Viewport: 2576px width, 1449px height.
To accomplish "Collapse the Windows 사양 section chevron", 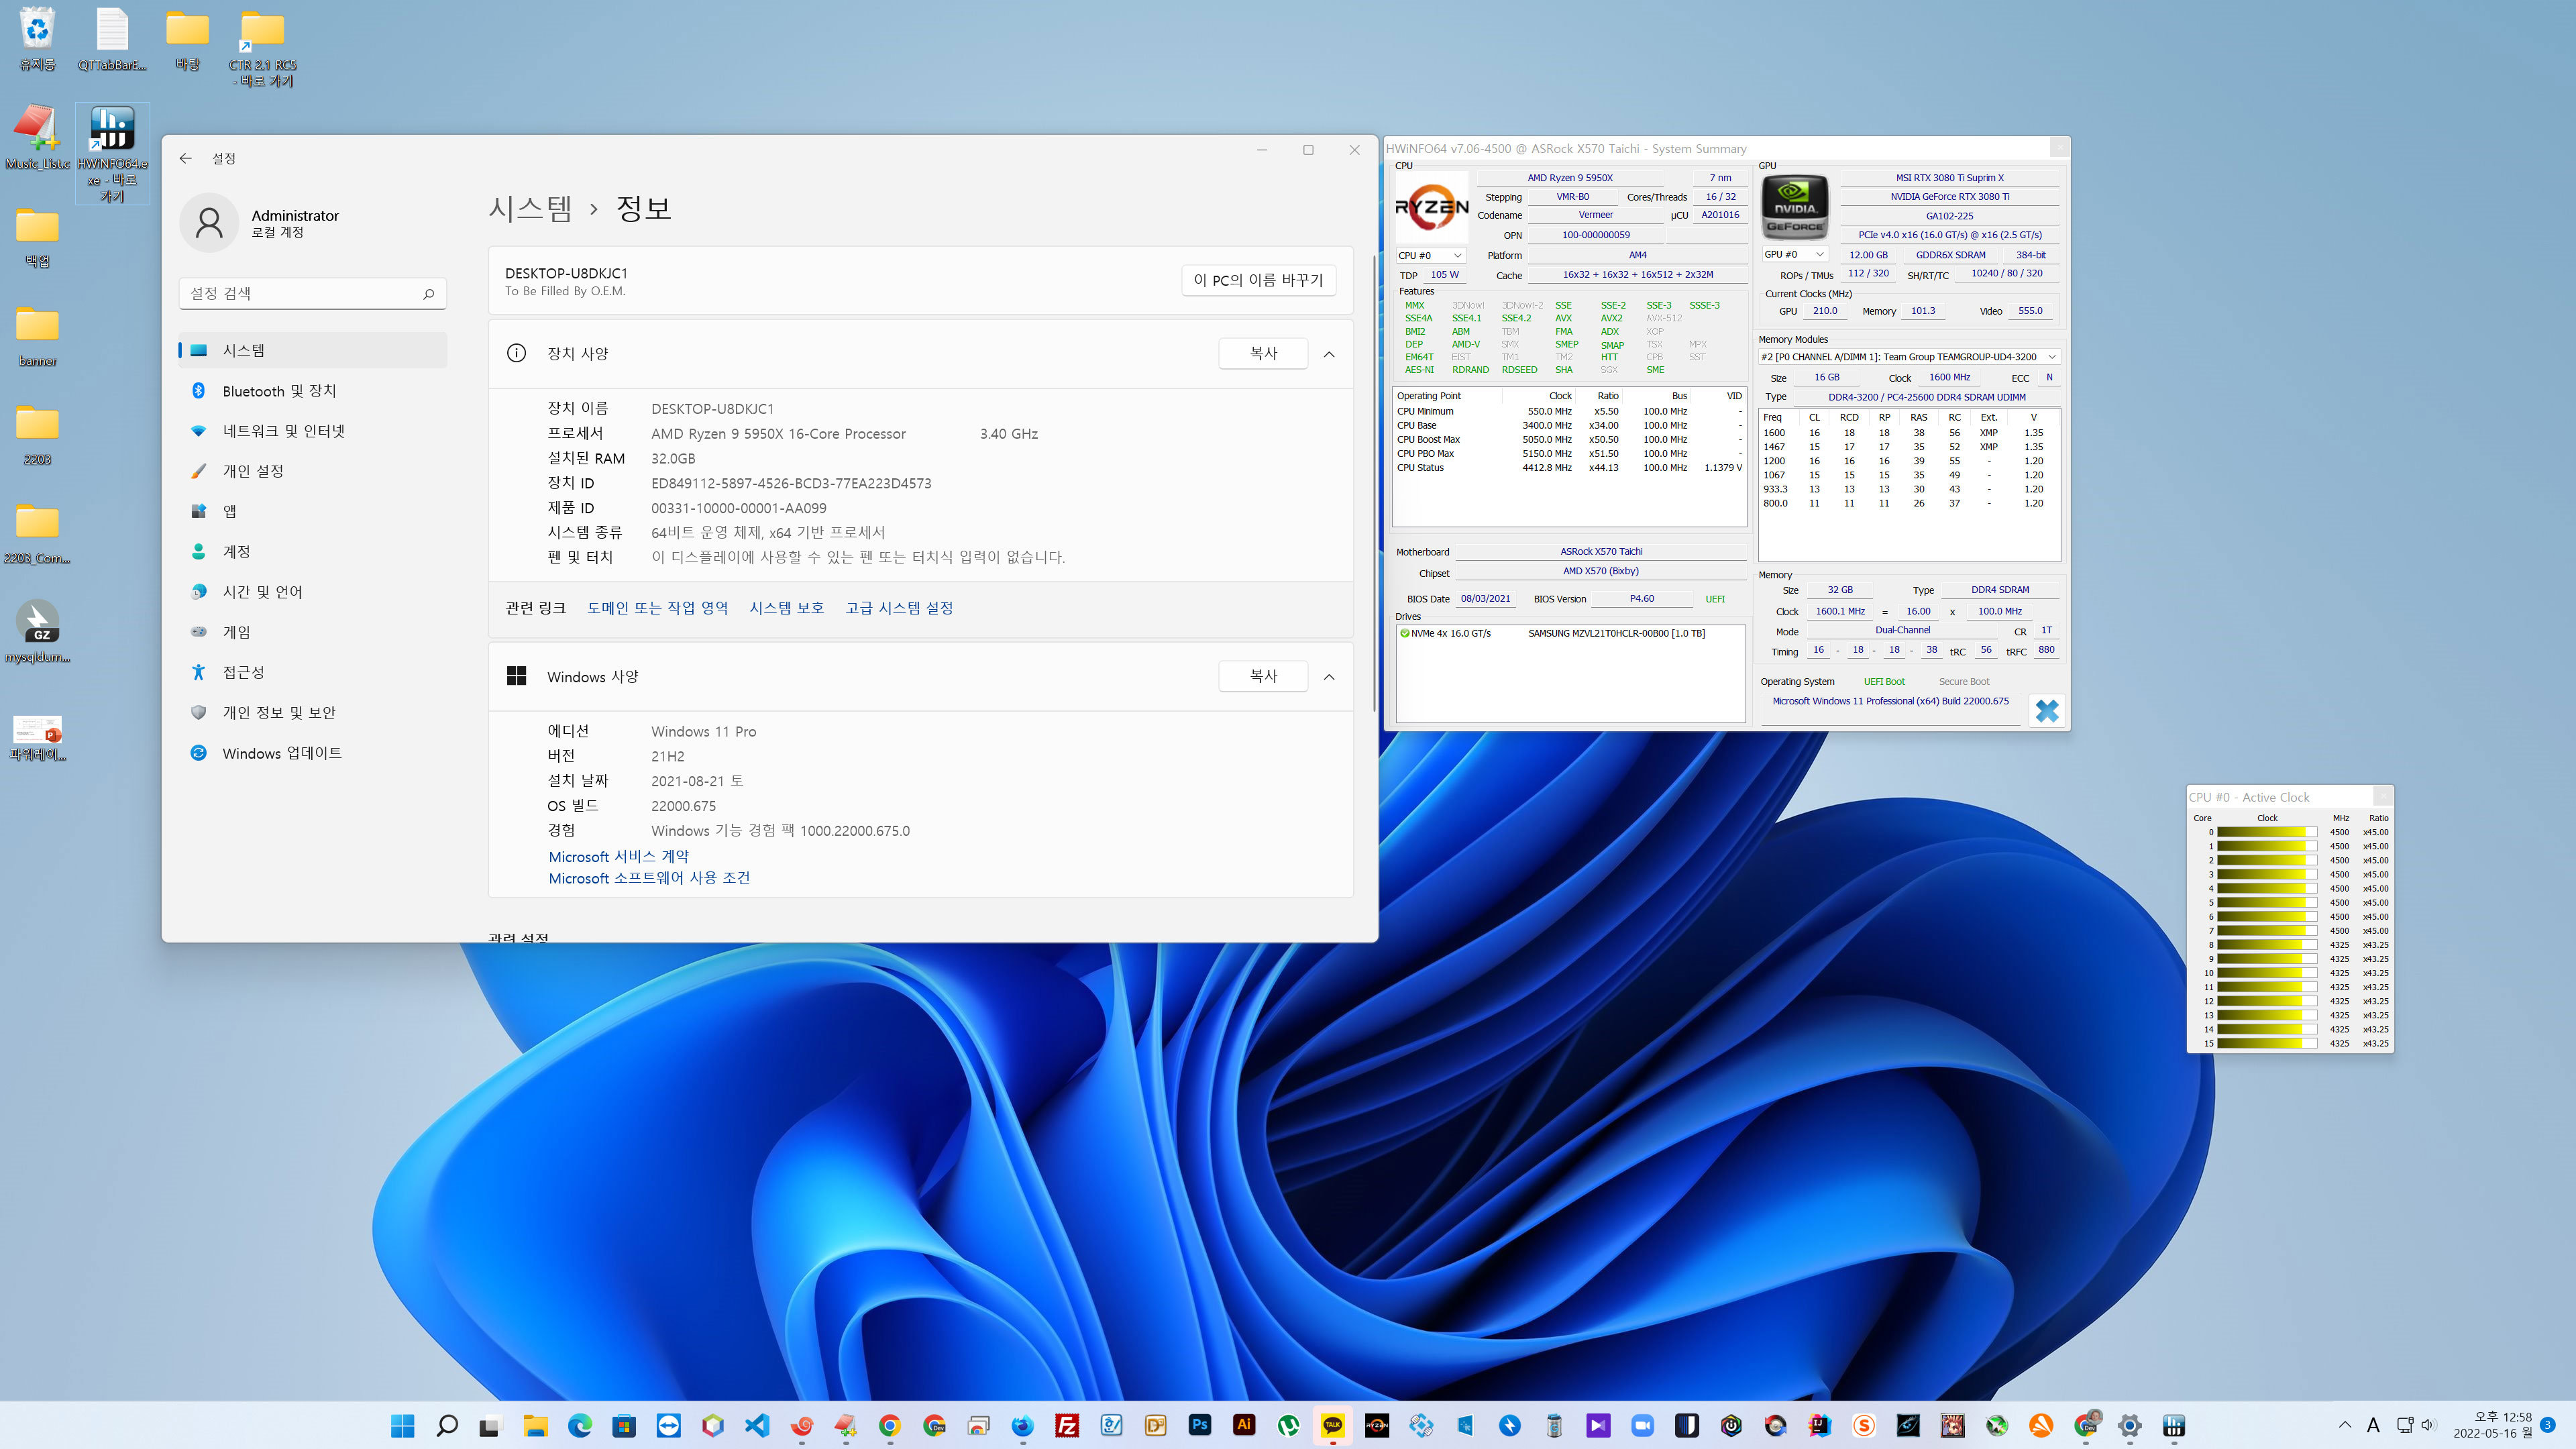I will [1329, 677].
